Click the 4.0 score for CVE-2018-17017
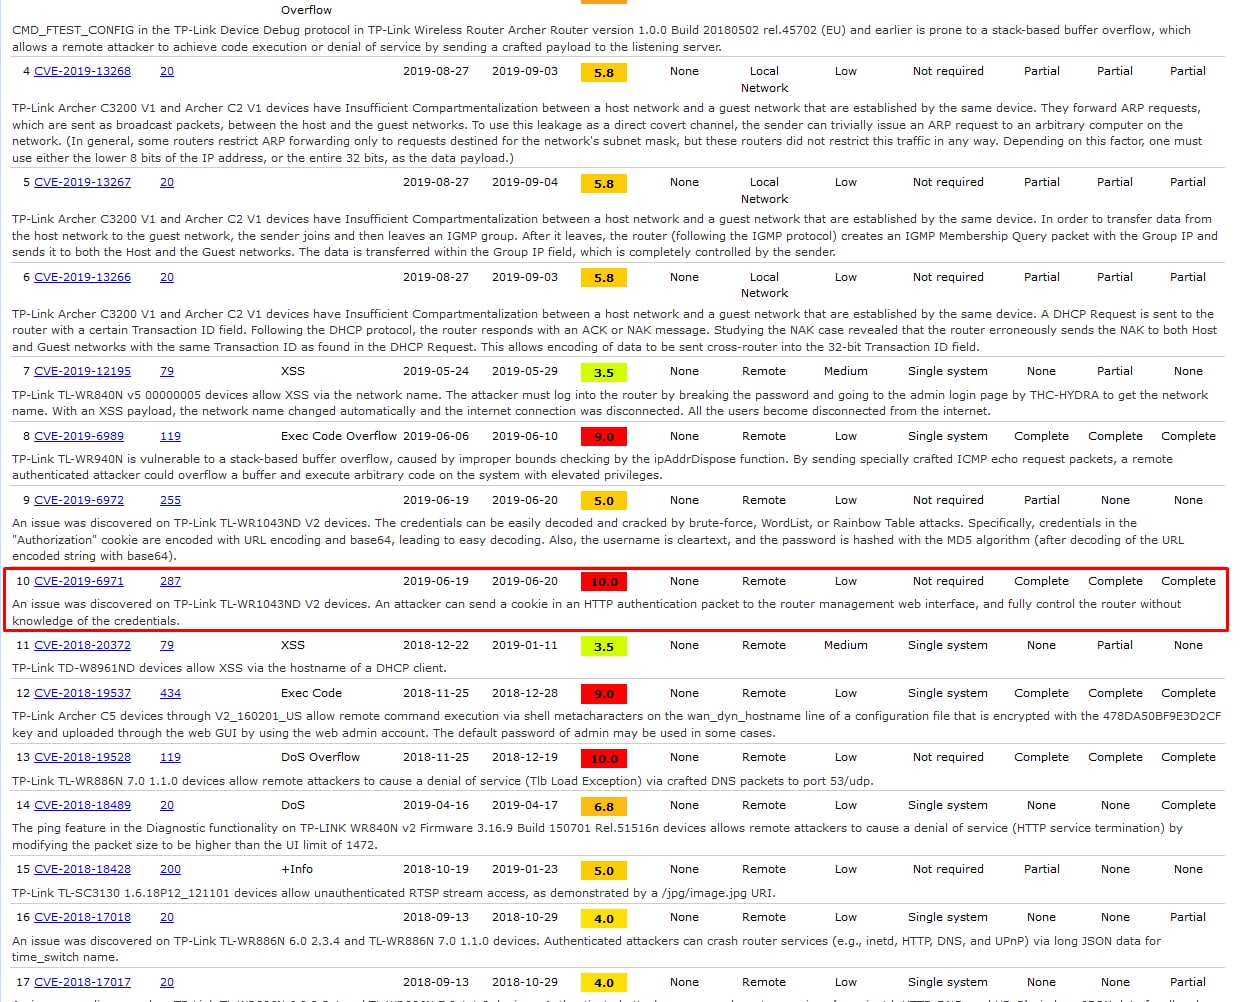Viewport: 1245px width, 1002px height. coord(604,983)
